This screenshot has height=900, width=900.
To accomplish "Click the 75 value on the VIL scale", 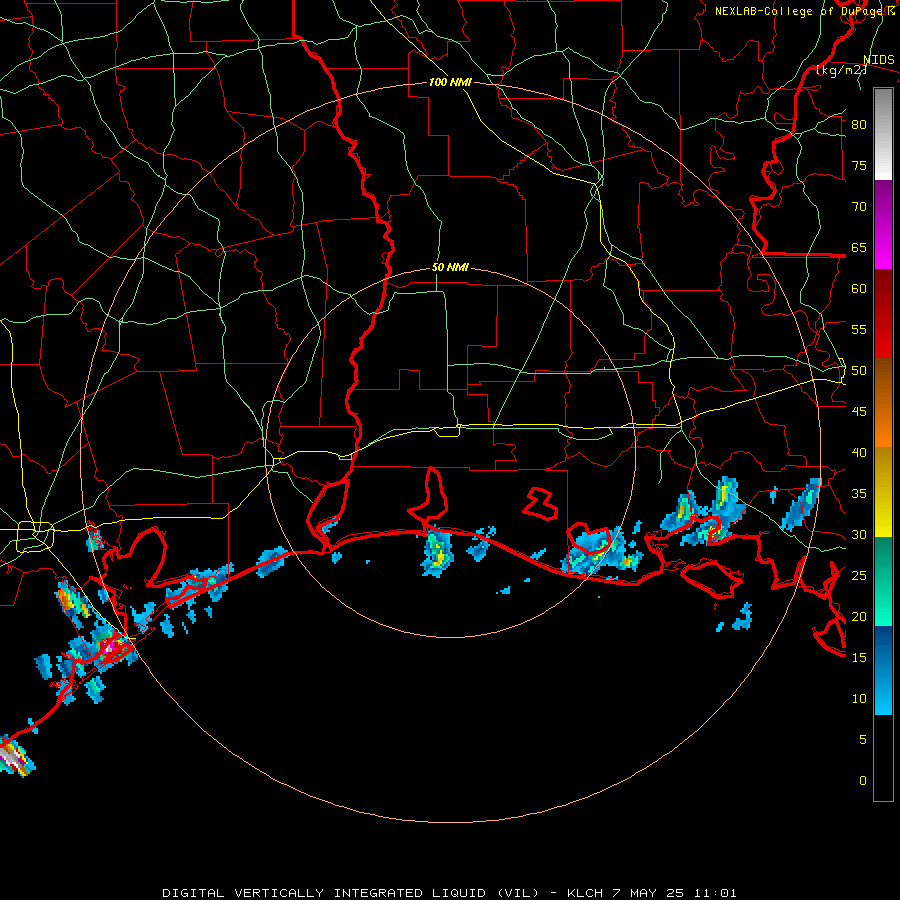I will 859,165.
